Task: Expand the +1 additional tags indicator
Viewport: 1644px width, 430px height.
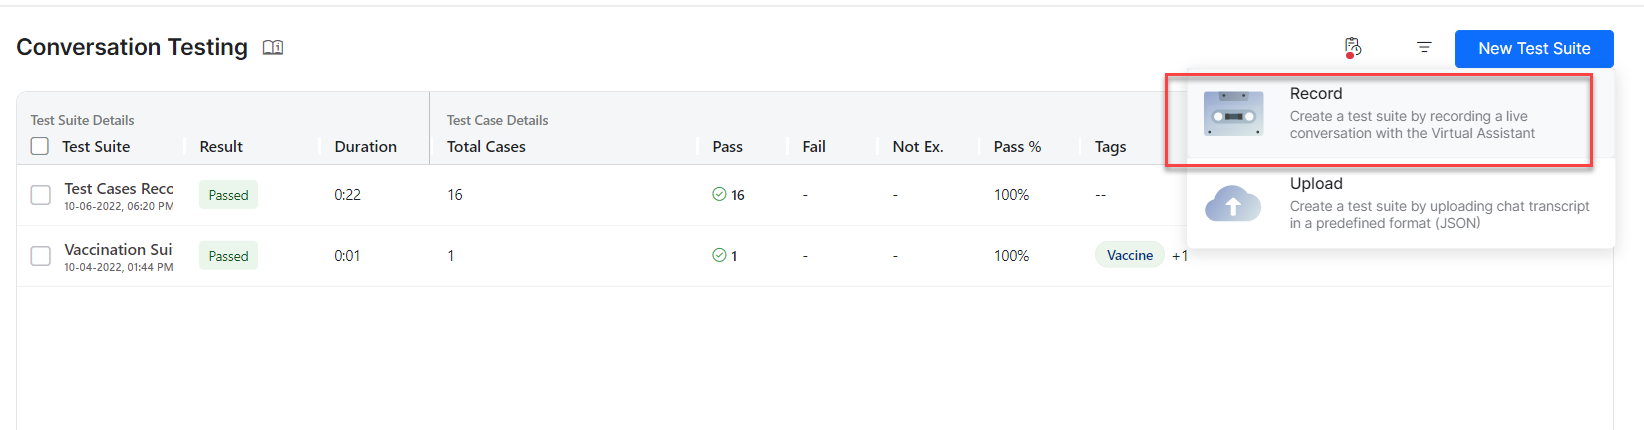Action: 1180,256
